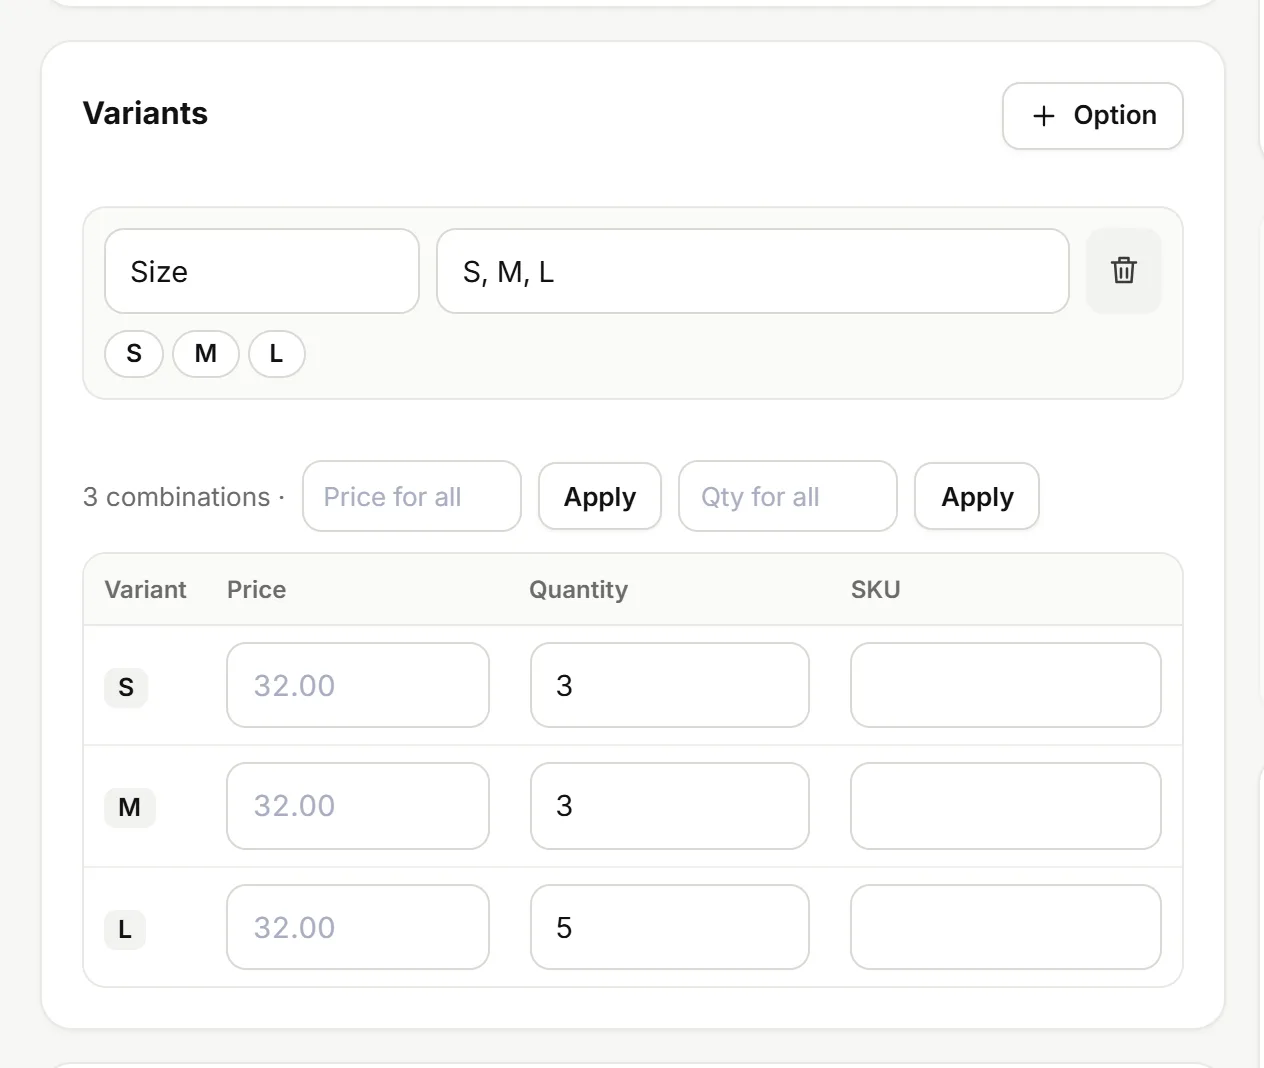
Task: Fill in the SKU for variant M
Action: point(1006,806)
